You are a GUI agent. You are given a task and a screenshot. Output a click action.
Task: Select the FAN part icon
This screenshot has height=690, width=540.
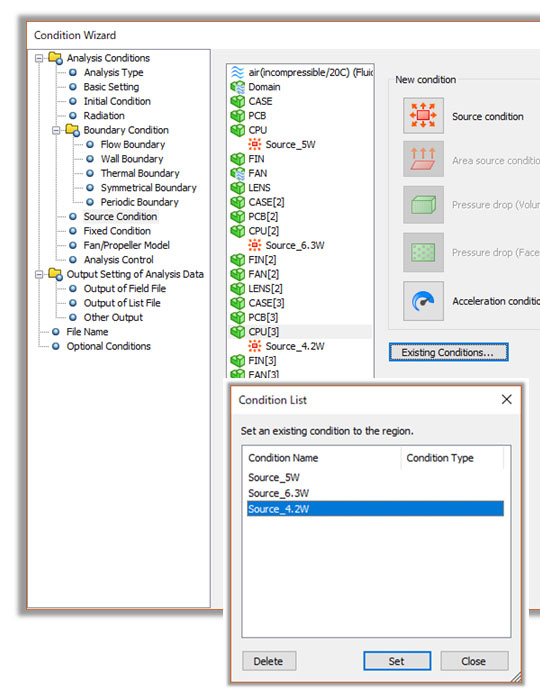[238, 173]
